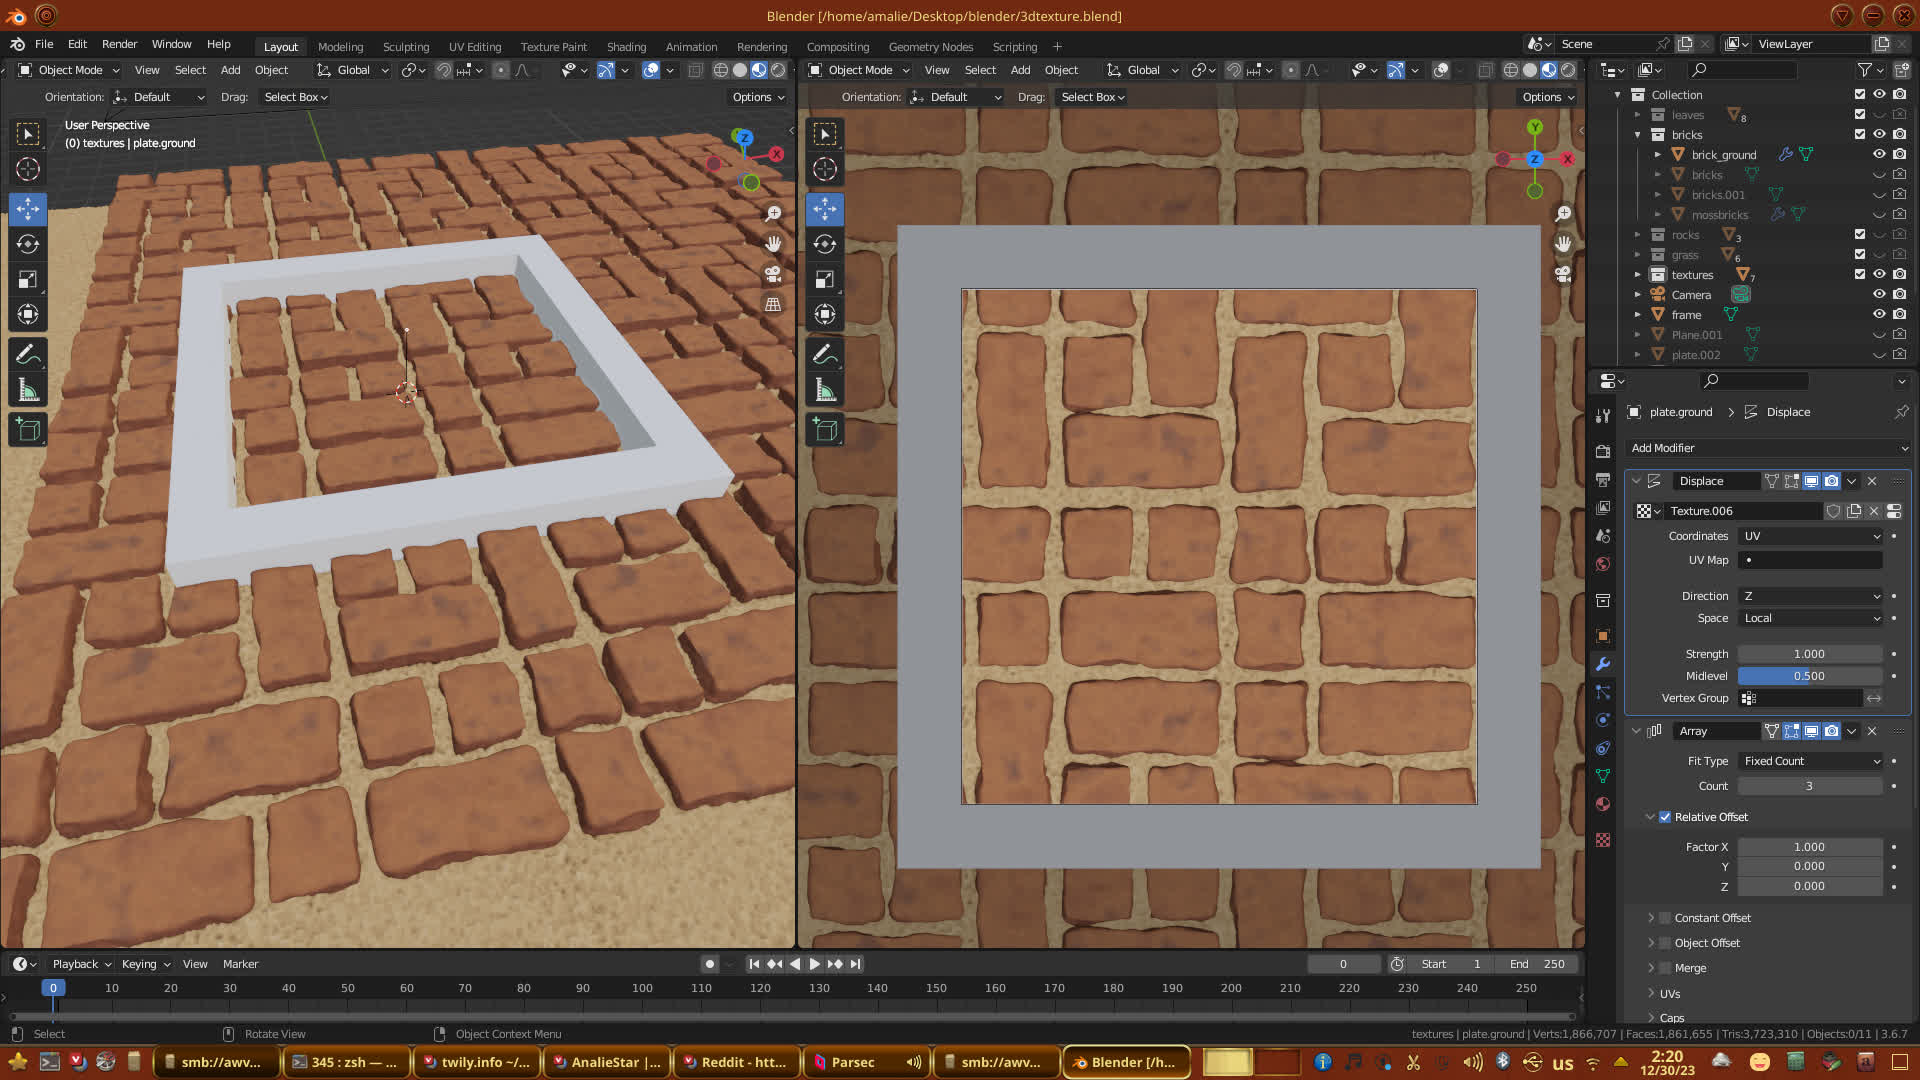Open the Render menu
This screenshot has height=1080, width=1920.
119,44
